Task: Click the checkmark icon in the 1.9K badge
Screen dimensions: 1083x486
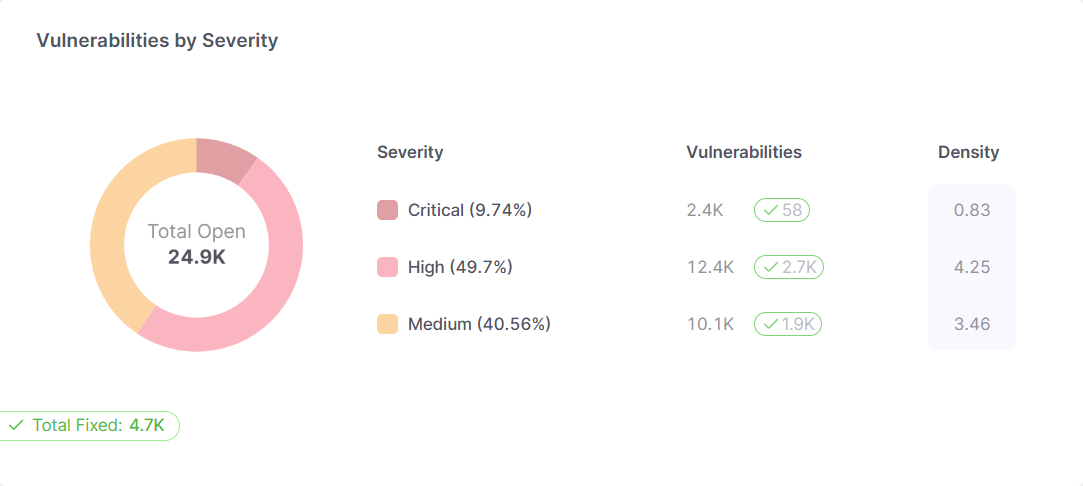Action: (x=770, y=324)
